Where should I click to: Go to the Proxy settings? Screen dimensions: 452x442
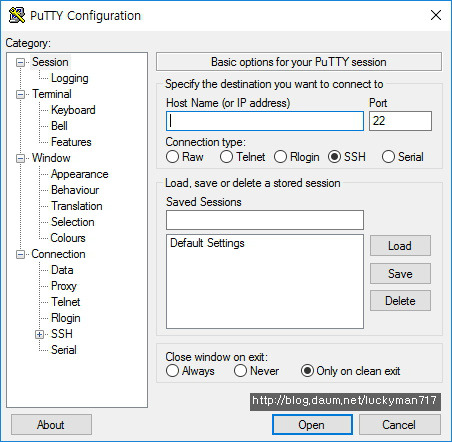click(x=64, y=286)
